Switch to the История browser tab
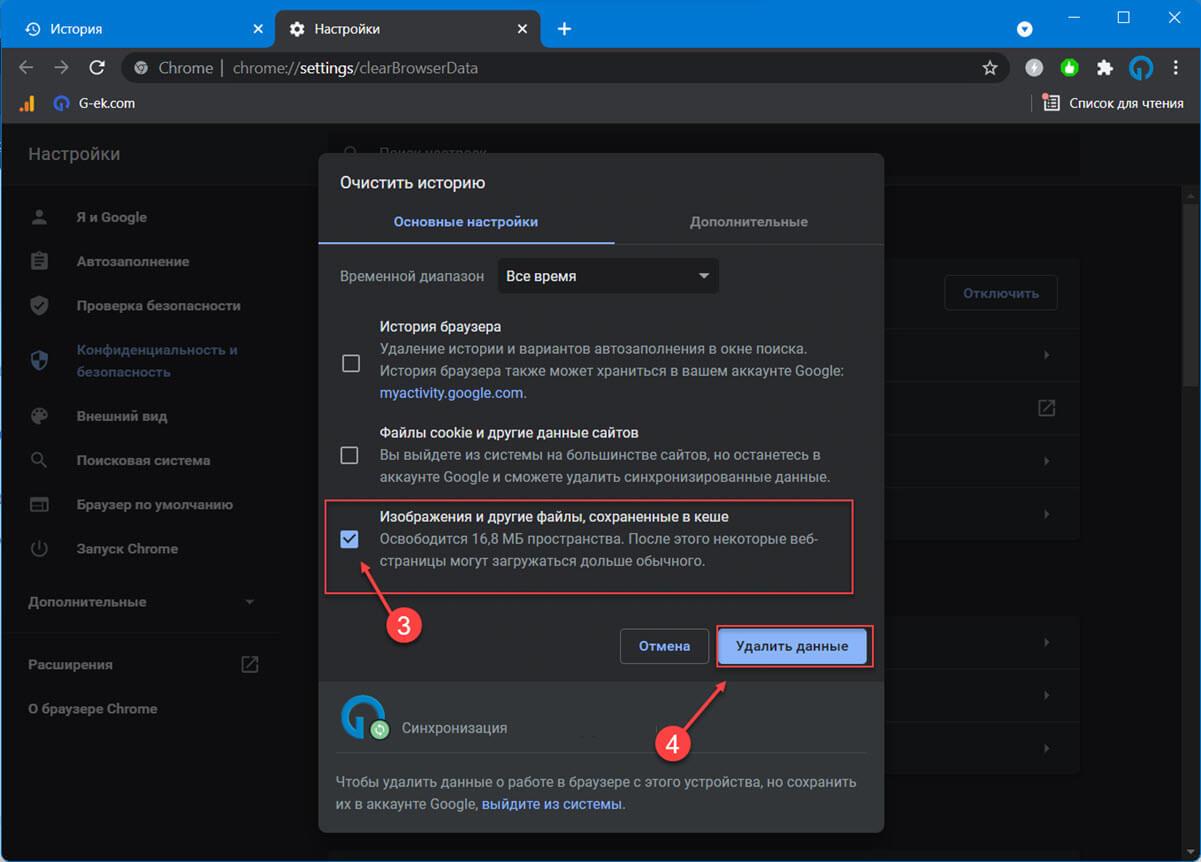This screenshot has height=862, width=1201. tap(142, 29)
